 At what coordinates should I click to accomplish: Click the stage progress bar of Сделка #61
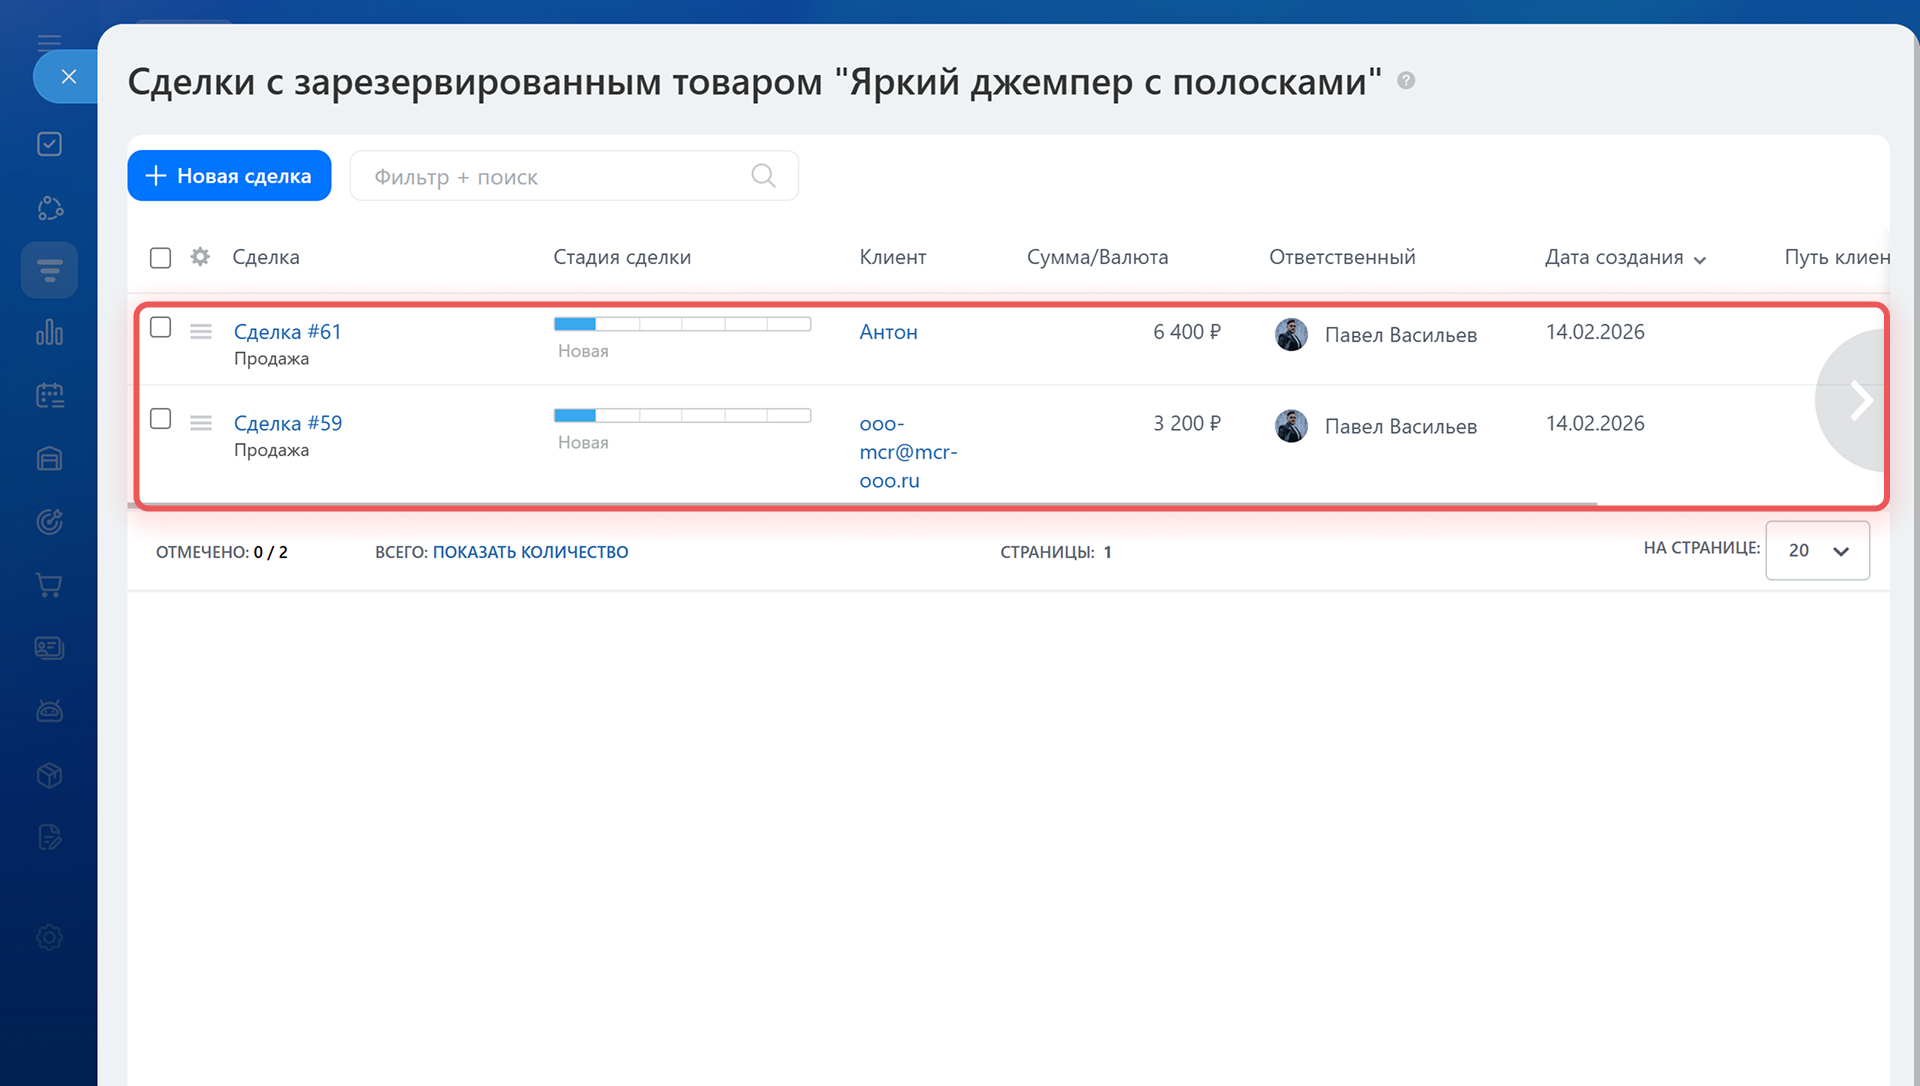click(x=682, y=324)
